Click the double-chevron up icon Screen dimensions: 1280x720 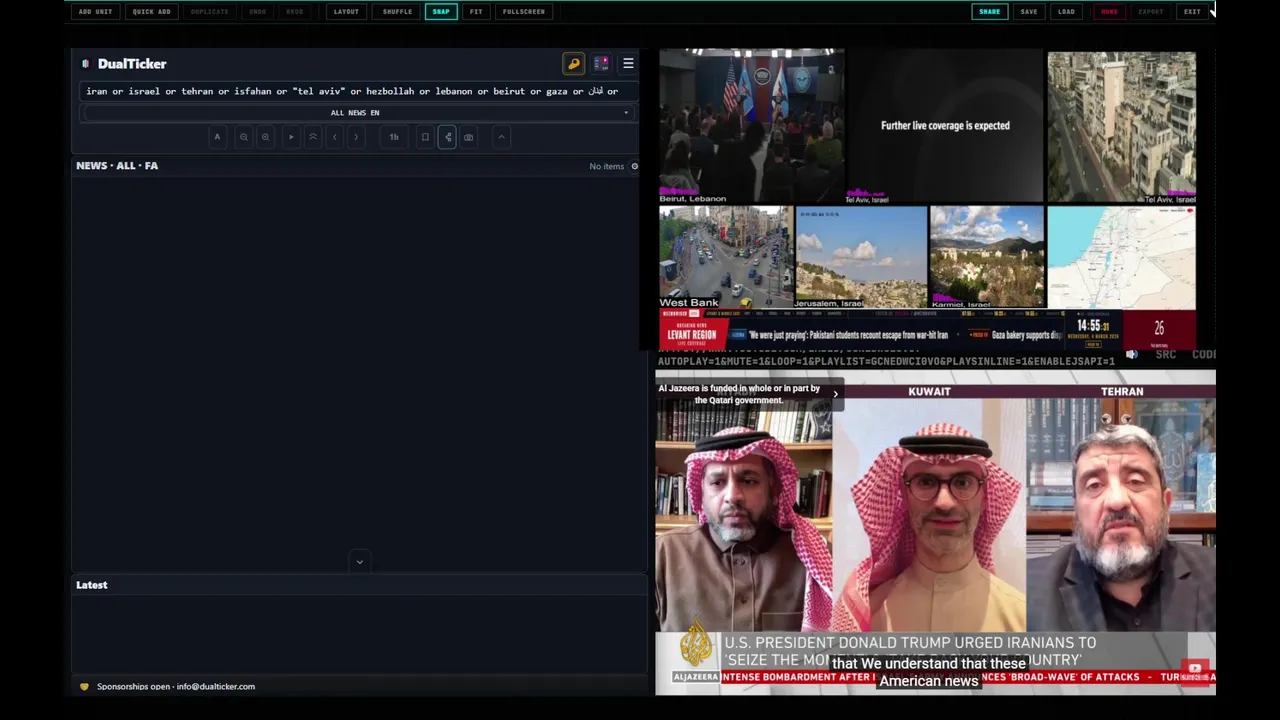pyautogui.click(x=313, y=137)
